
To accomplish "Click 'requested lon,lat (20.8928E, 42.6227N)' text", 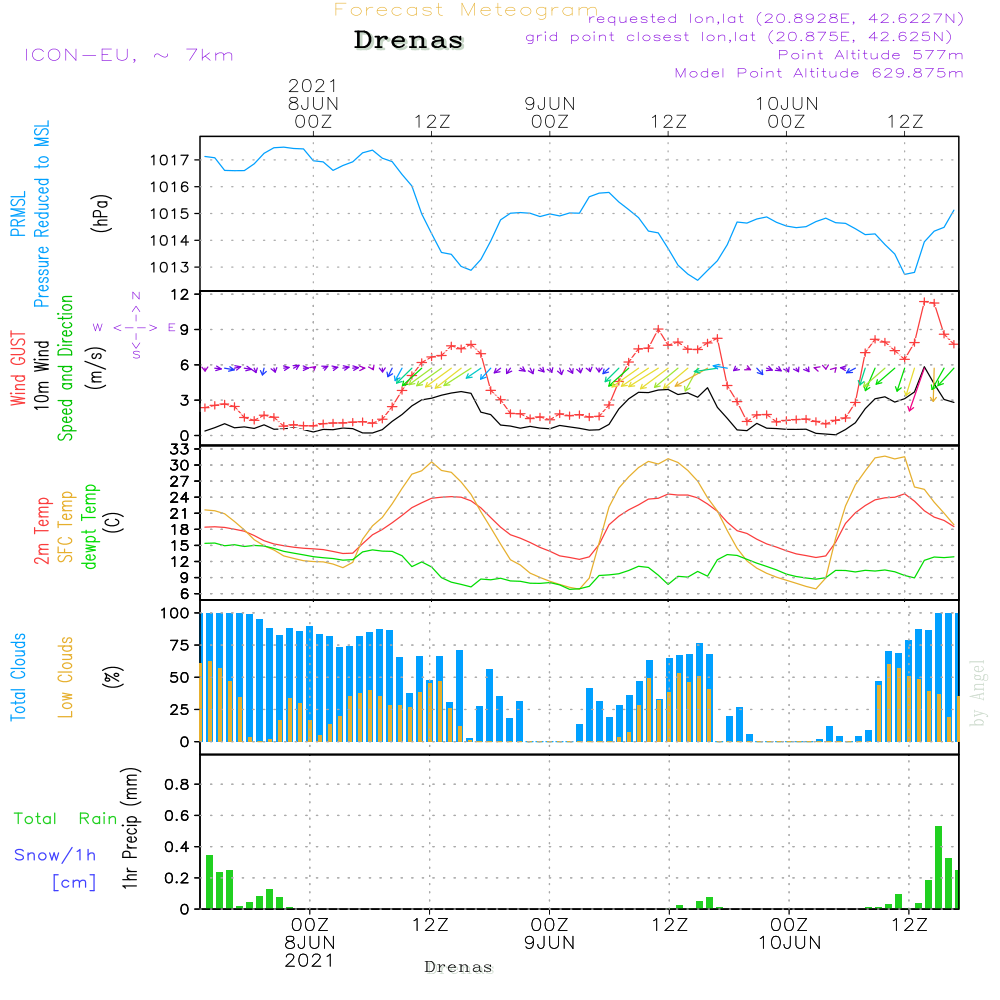I will pyautogui.click(x=776, y=18).
